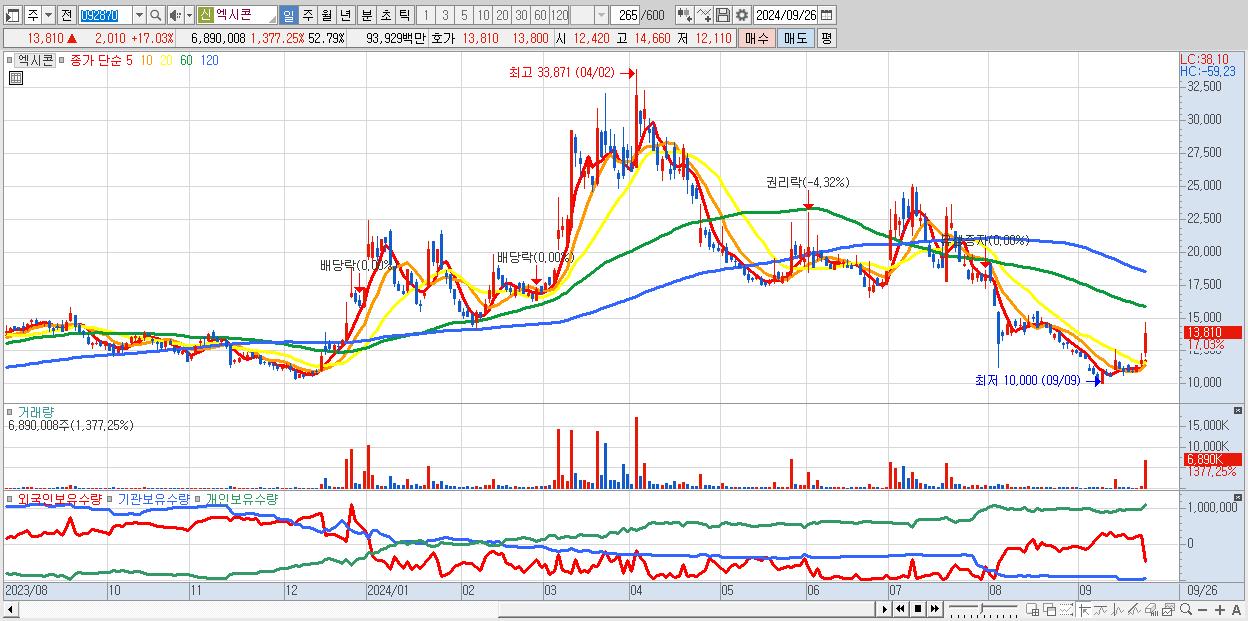The height and width of the screenshot is (621, 1248).
Task: Click the stock search magnifier icon
Action: coord(155,15)
